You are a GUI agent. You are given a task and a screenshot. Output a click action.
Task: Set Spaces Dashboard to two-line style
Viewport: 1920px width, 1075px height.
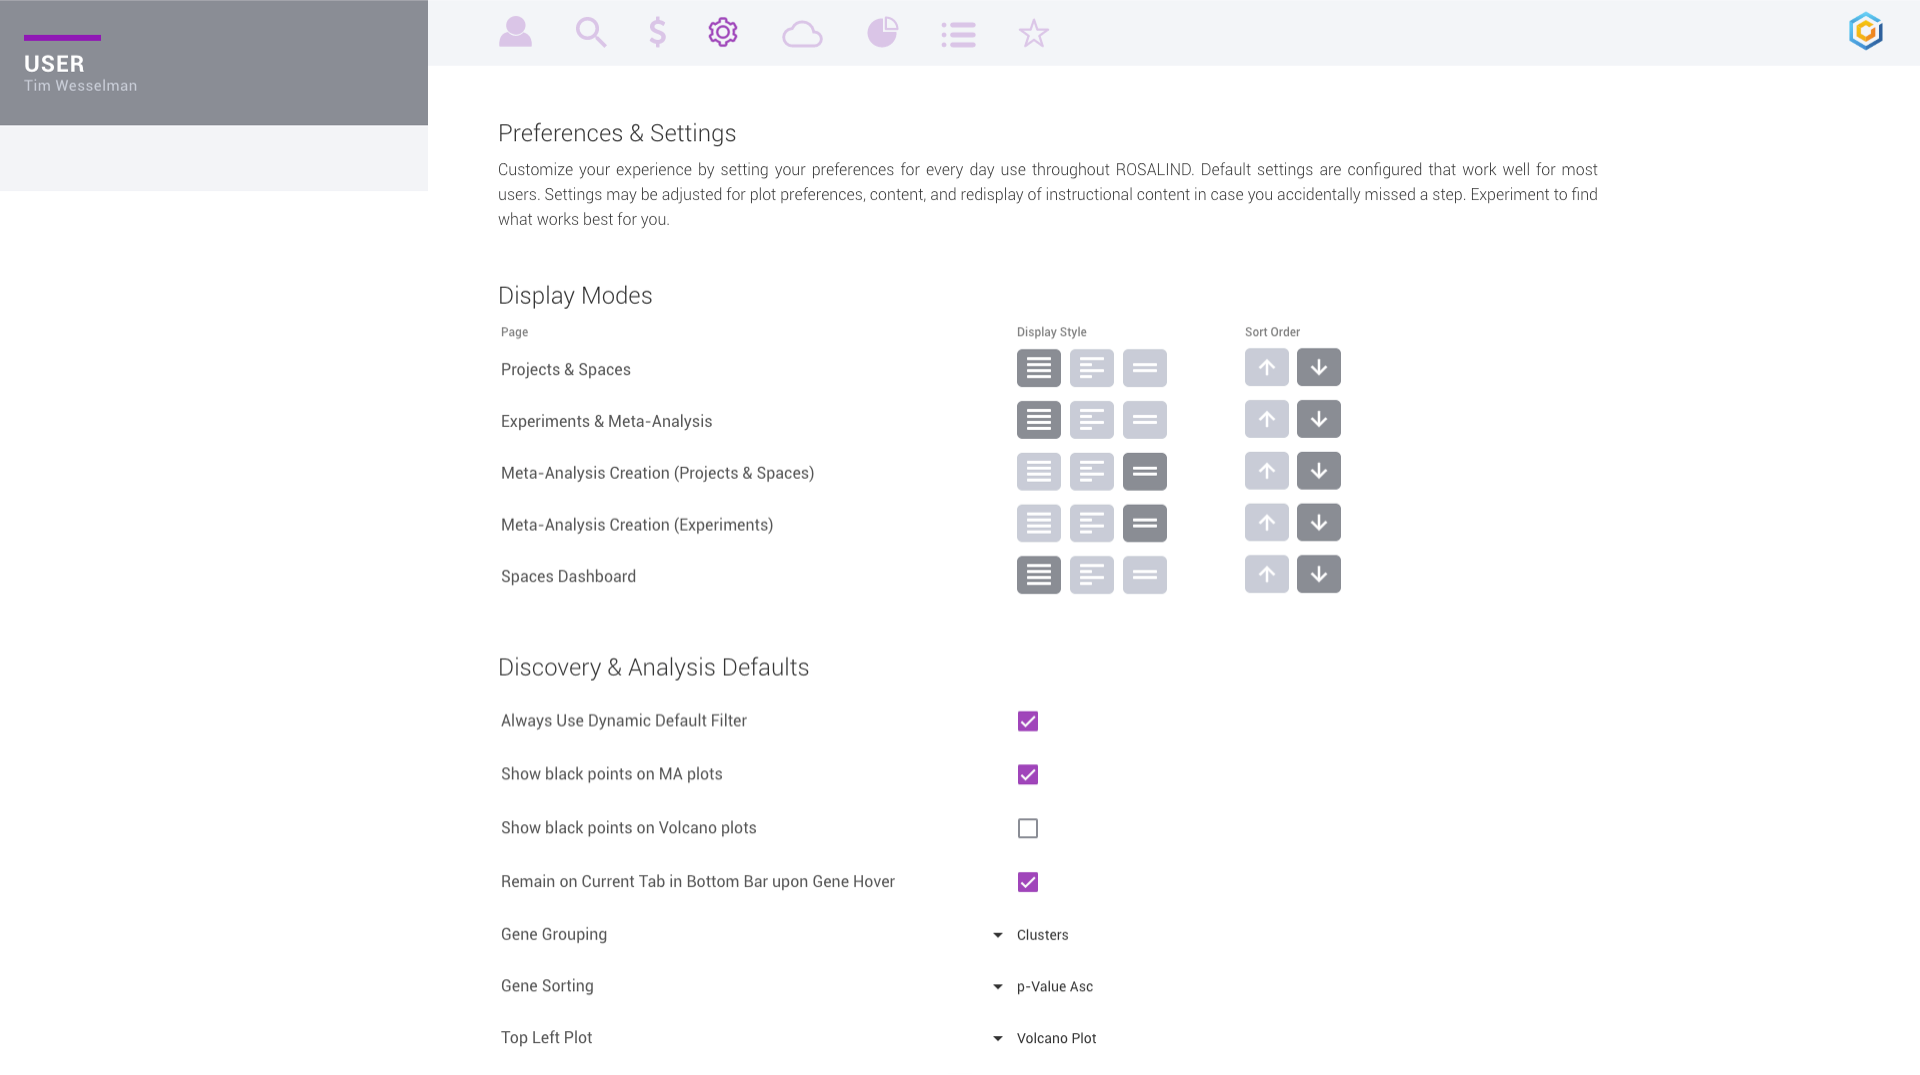click(x=1145, y=576)
